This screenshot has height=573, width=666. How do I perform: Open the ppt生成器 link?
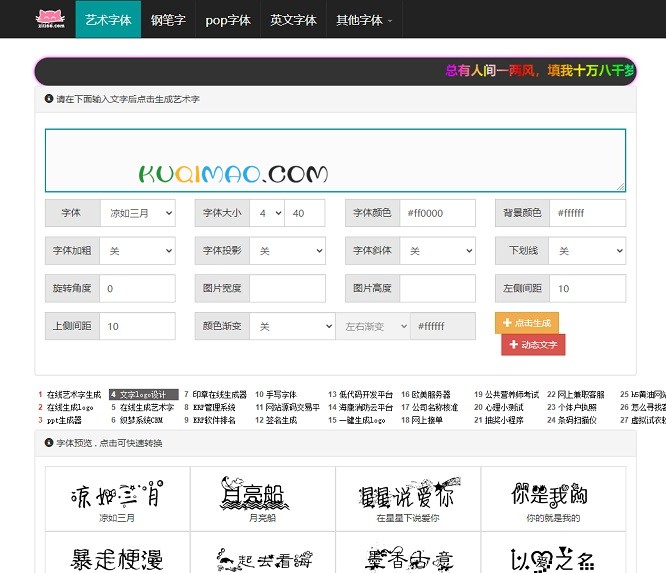[x=64, y=420]
